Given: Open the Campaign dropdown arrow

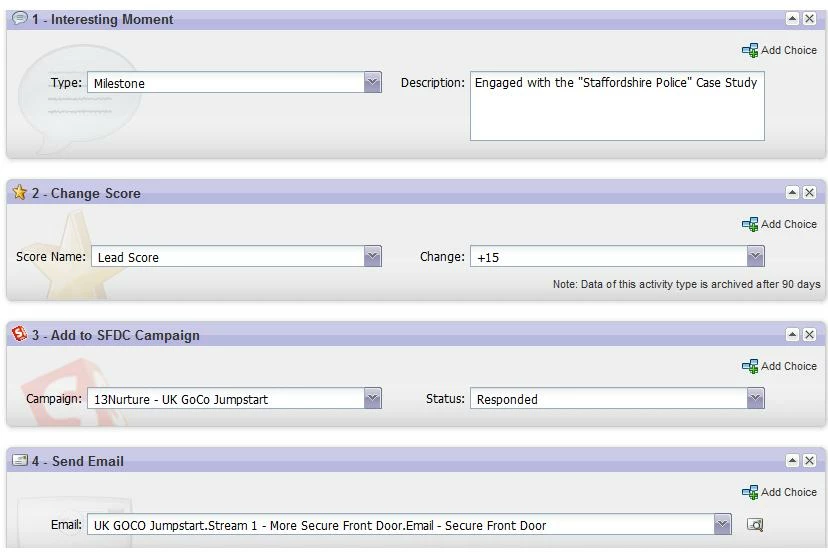Looking at the screenshot, I should (x=372, y=399).
